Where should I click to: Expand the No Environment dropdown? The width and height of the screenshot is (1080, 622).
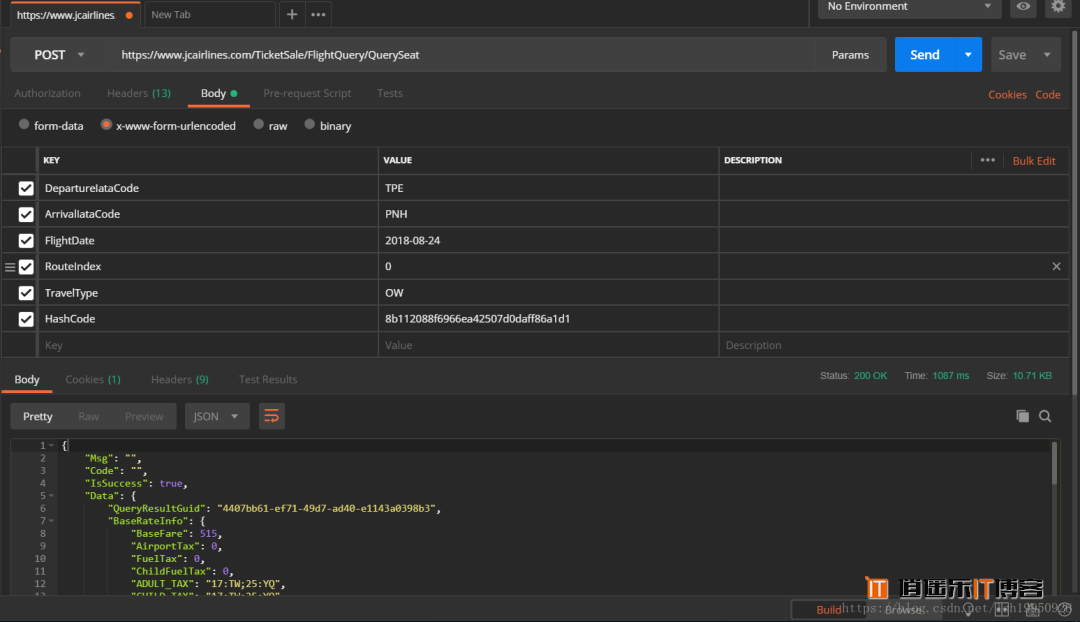tap(909, 7)
